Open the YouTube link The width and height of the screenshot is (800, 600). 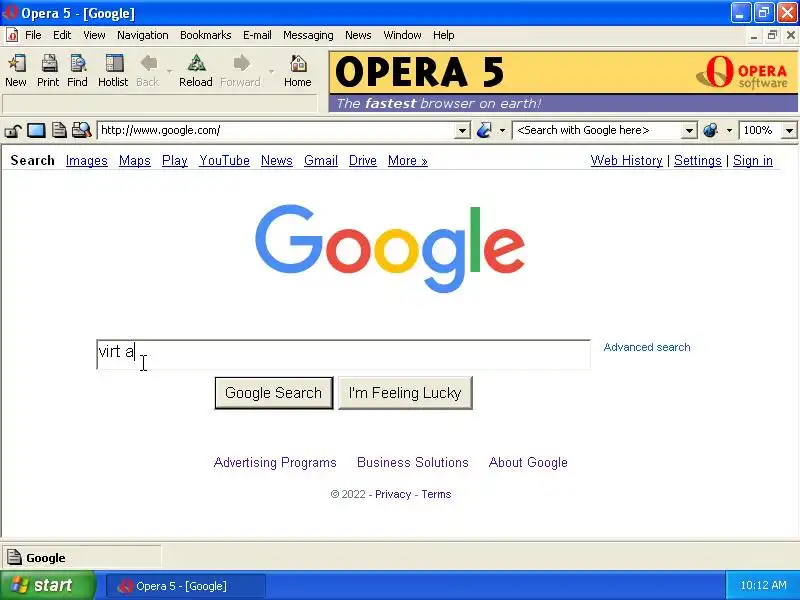point(224,161)
